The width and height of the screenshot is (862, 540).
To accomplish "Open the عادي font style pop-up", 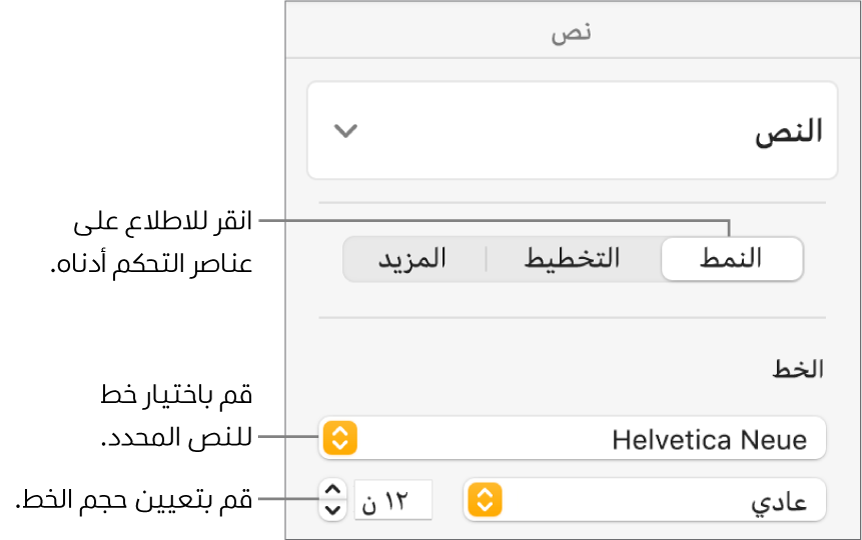I will pyautogui.click(x=660, y=499).
